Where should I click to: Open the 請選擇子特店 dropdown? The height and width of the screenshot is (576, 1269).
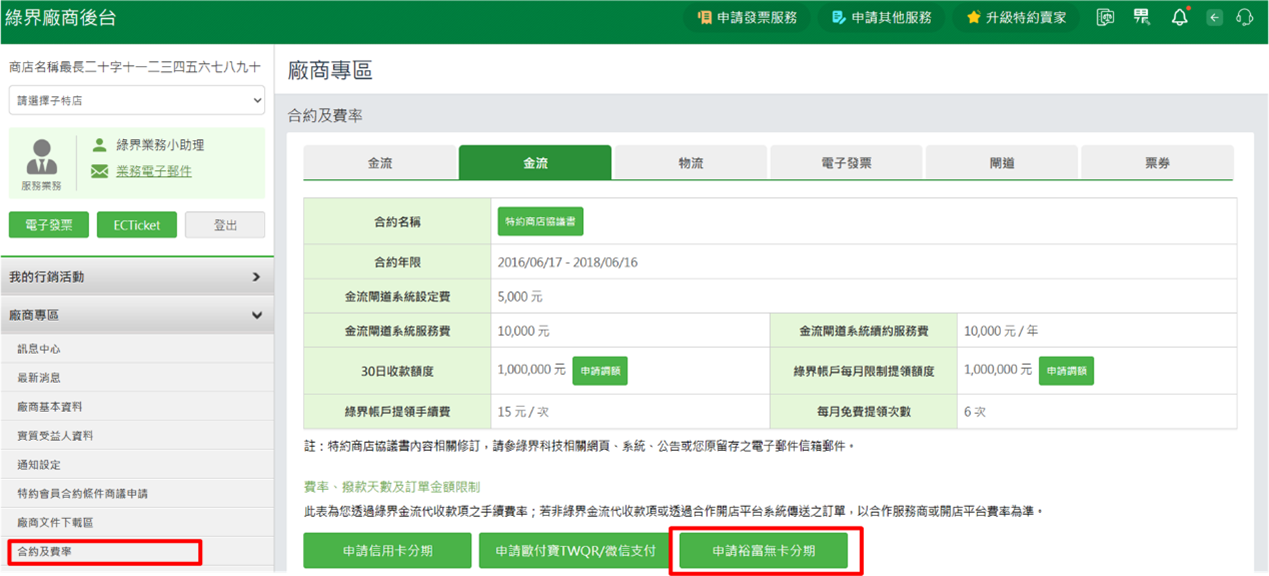tap(137, 101)
